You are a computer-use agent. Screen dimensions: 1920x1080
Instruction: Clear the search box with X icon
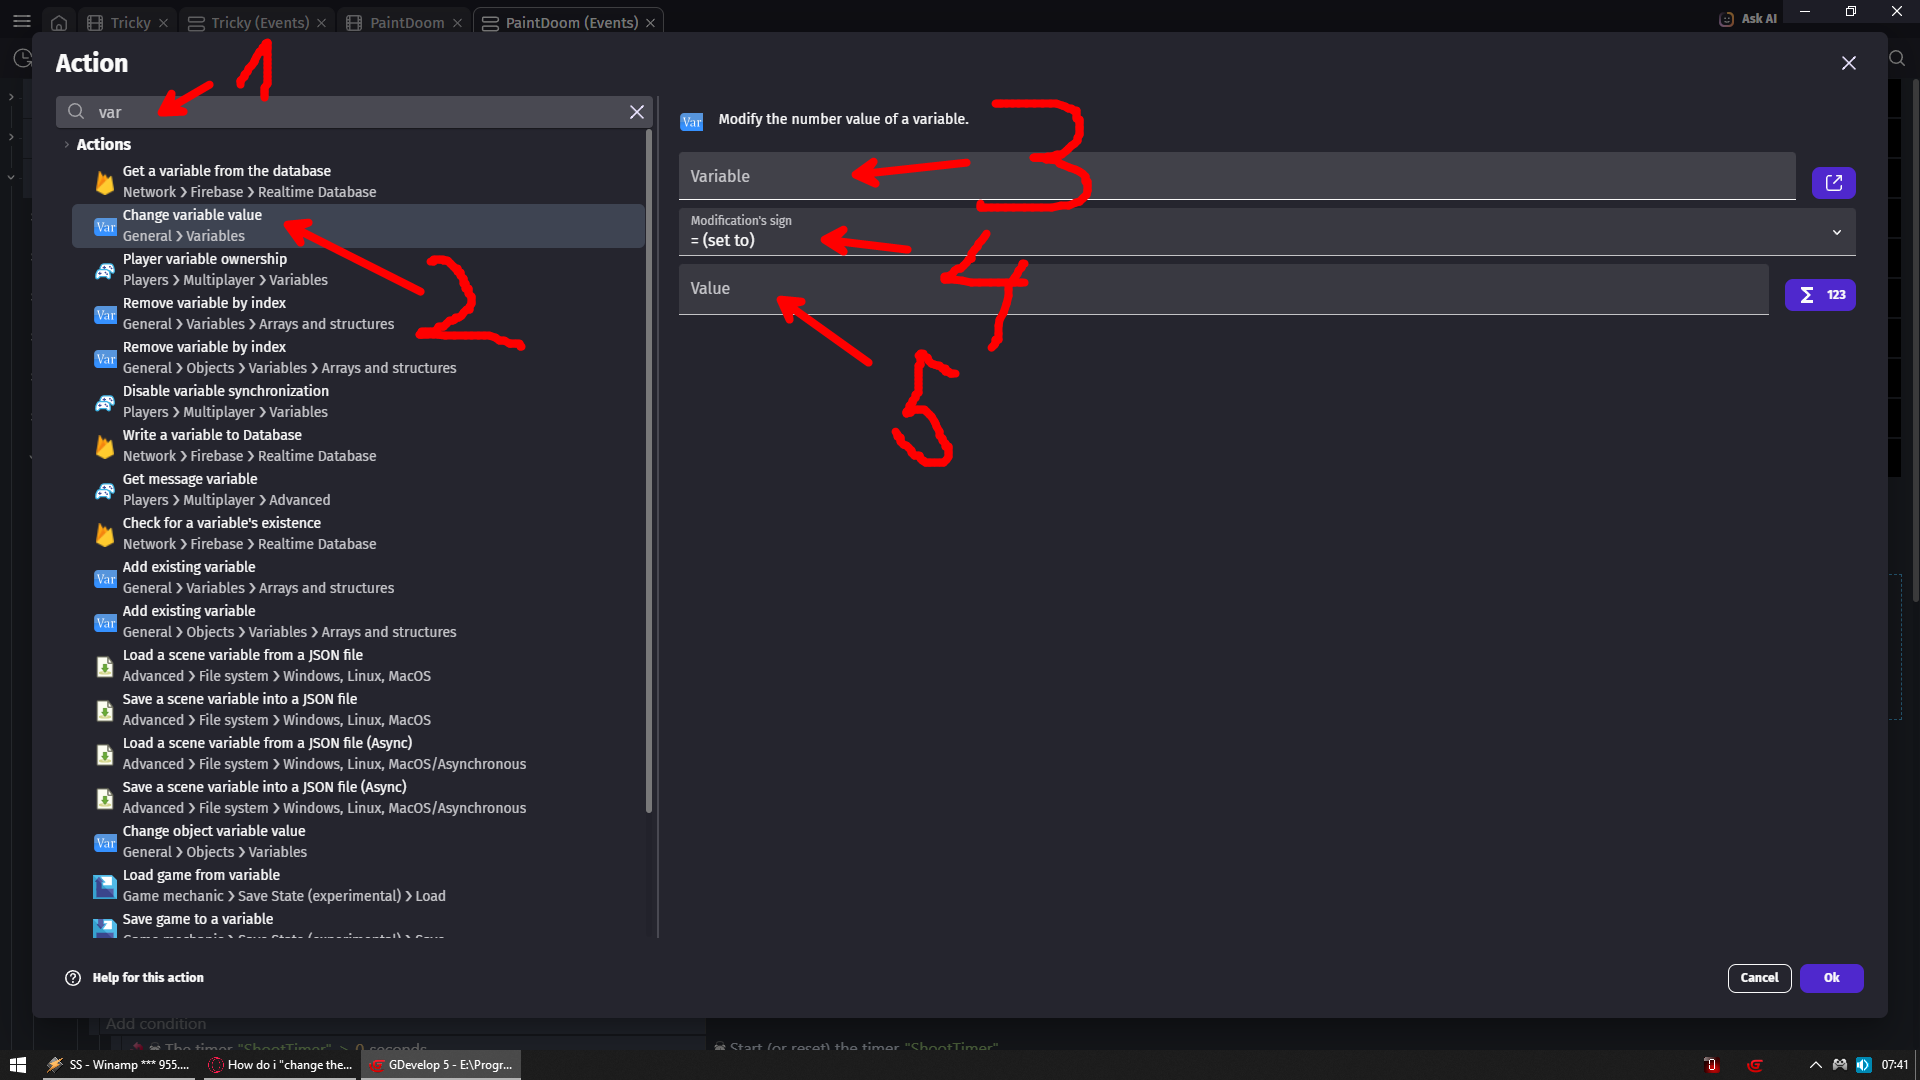tap(636, 112)
